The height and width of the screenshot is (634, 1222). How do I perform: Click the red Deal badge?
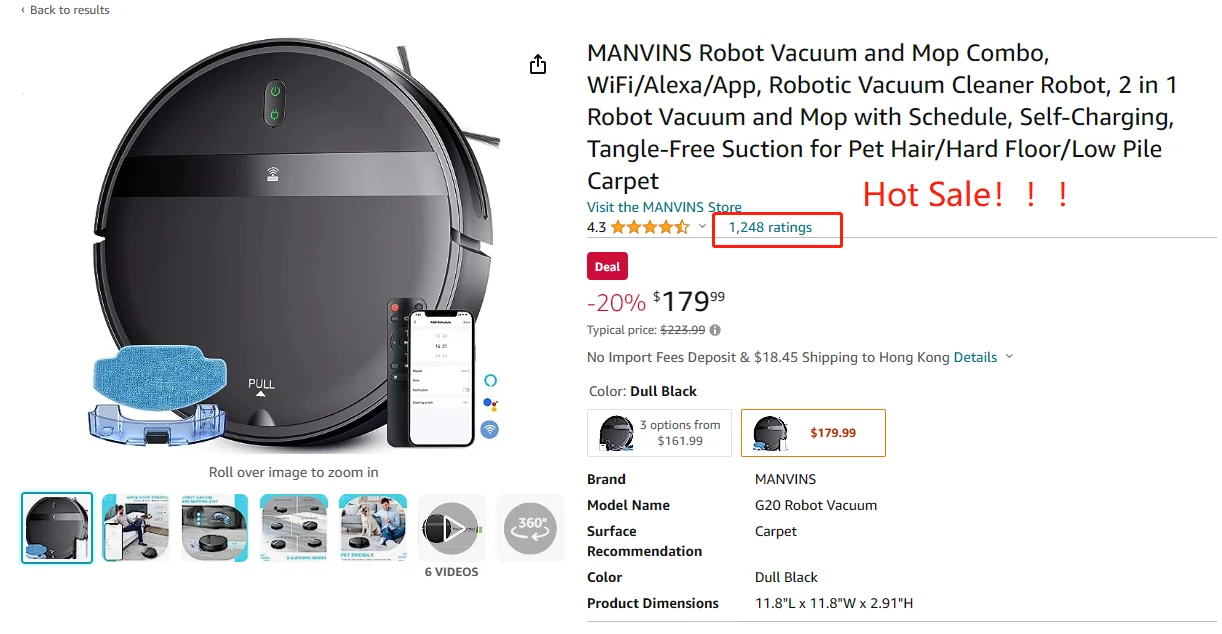coord(607,266)
